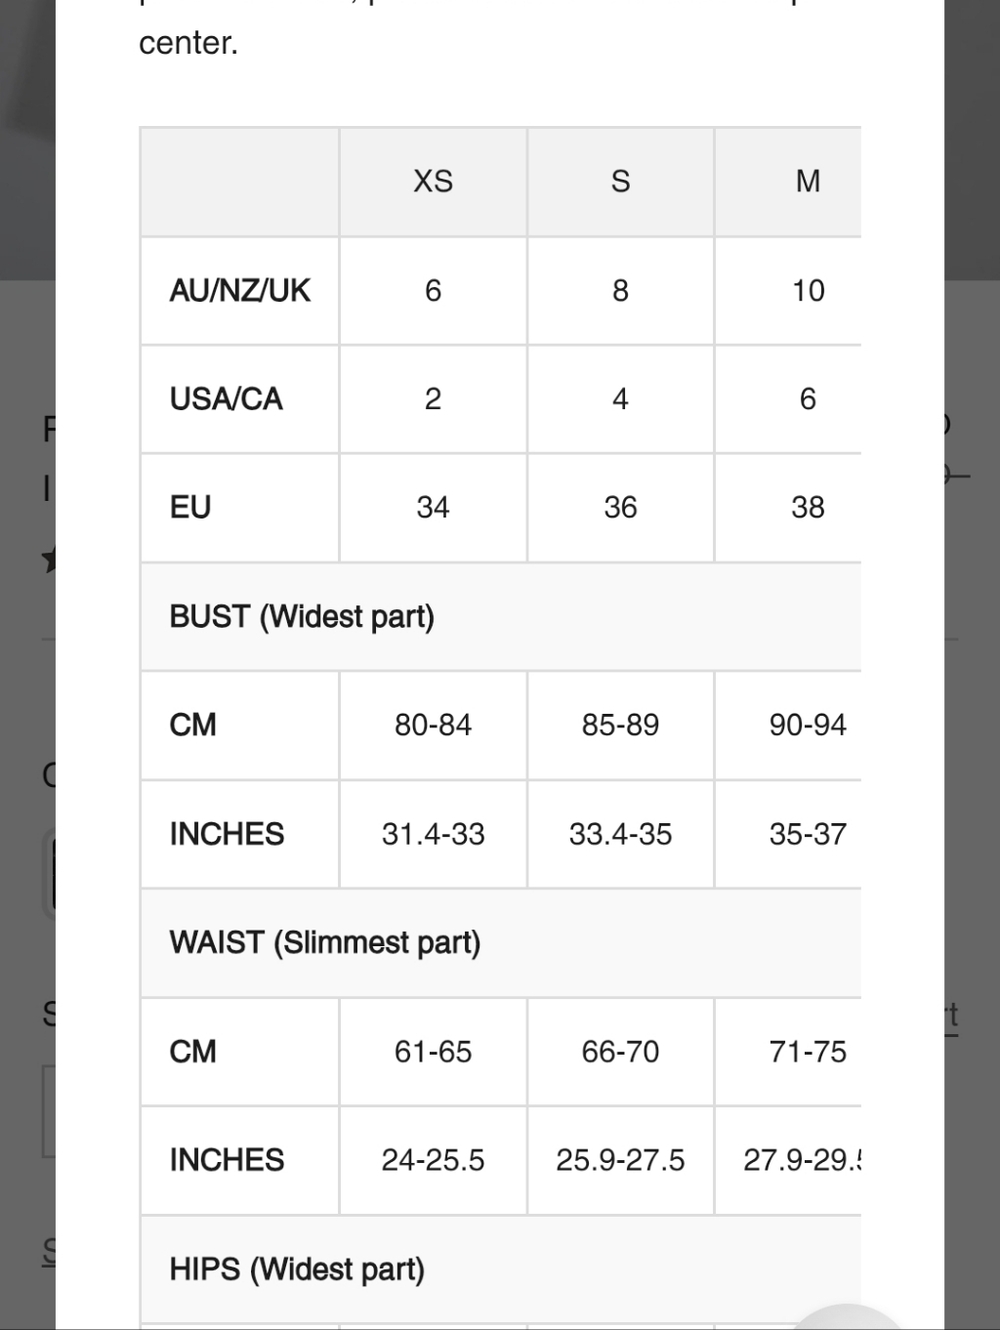Select the AU/NZ/UK row label
Image resolution: width=1000 pixels, height=1330 pixels.
[240, 290]
